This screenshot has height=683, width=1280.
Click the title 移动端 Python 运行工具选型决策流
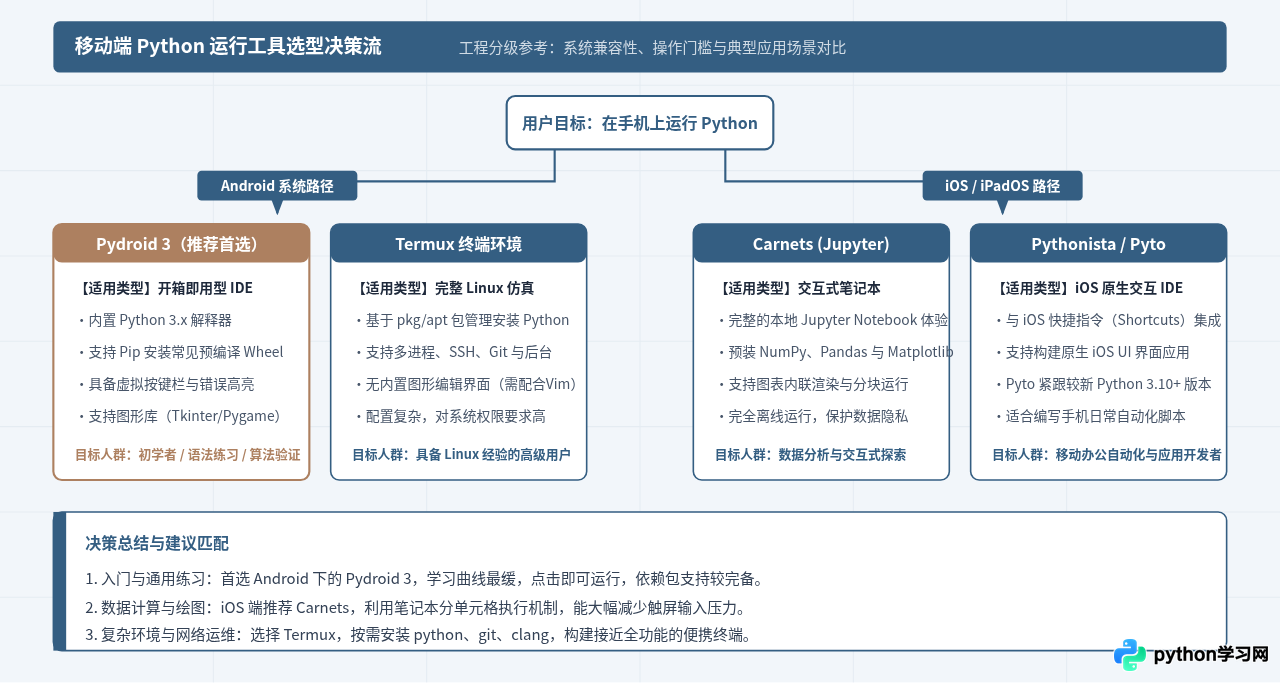[x=228, y=46]
